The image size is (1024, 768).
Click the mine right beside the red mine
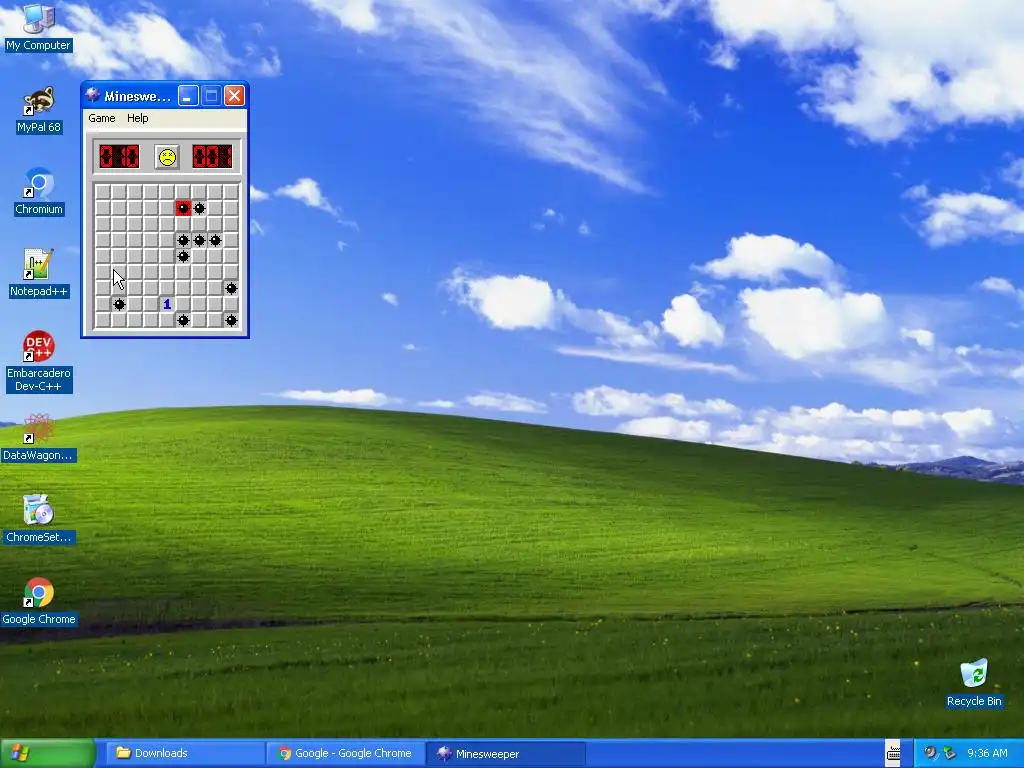[199, 208]
